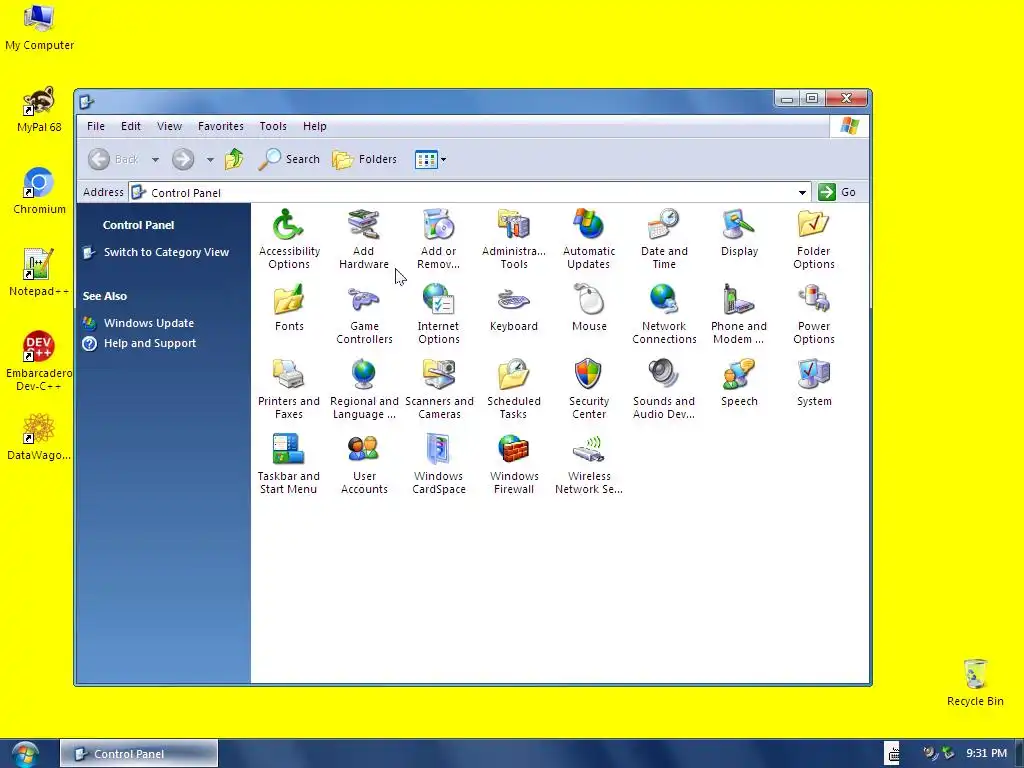Open Sounds and Audio Devices
Viewport: 1024px width, 768px height.
[x=664, y=389]
